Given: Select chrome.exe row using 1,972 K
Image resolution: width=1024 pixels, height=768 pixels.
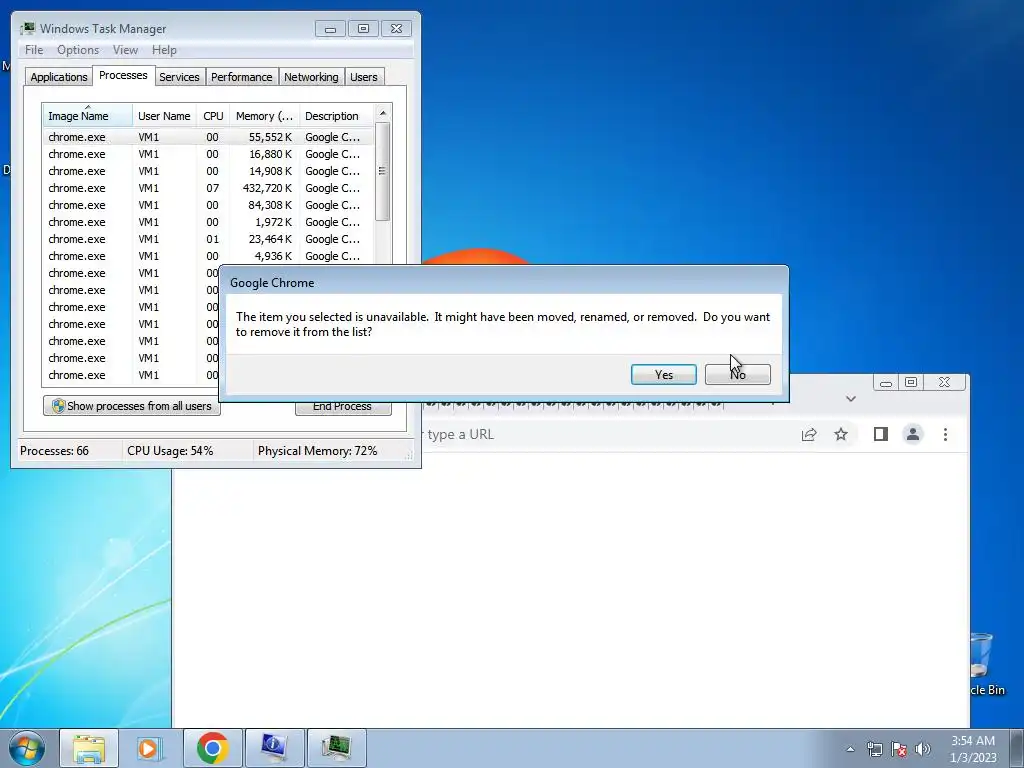Looking at the screenshot, I should pyautogui.click(x=208, y=222).
